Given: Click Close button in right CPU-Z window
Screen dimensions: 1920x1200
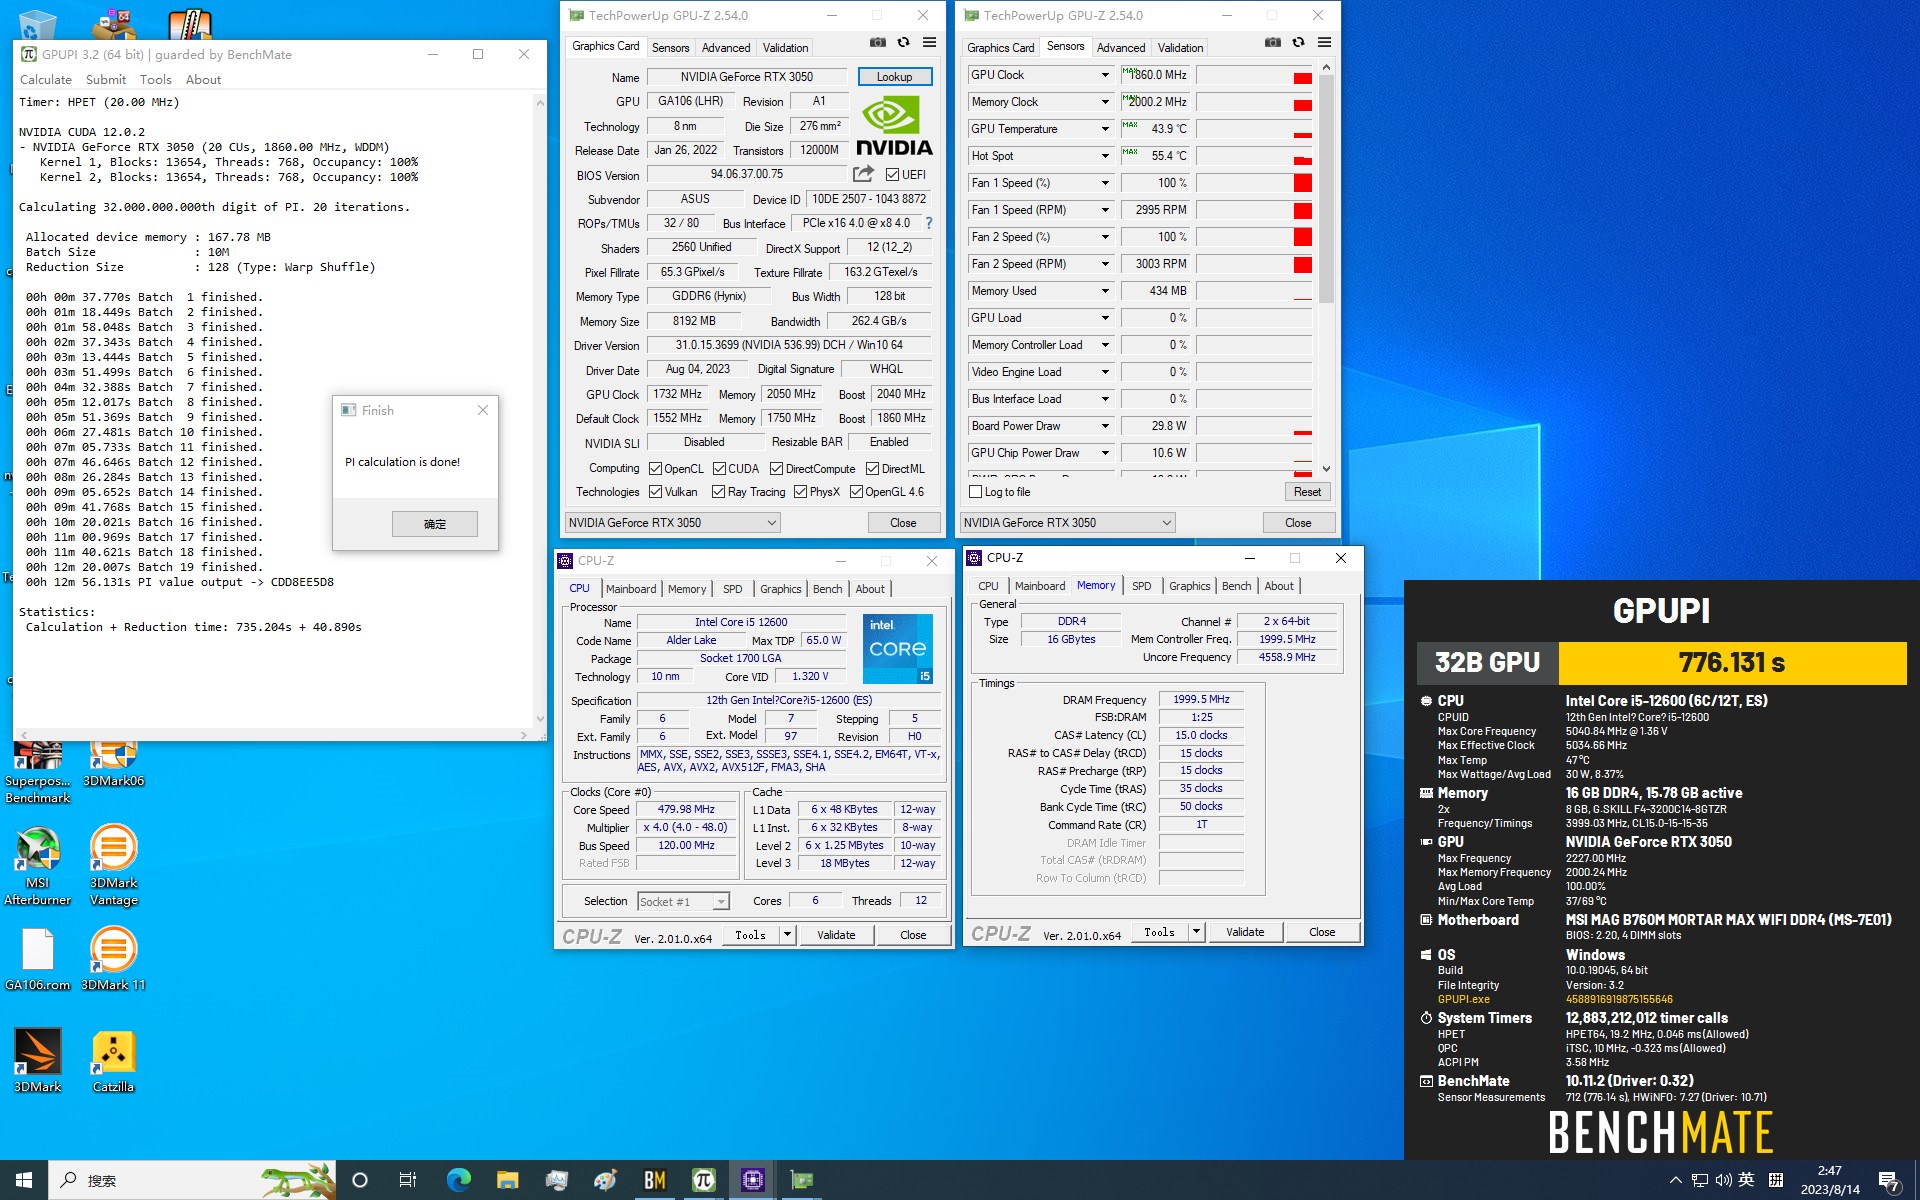Looking at the screenshot, I should [x=1322, y=932].
